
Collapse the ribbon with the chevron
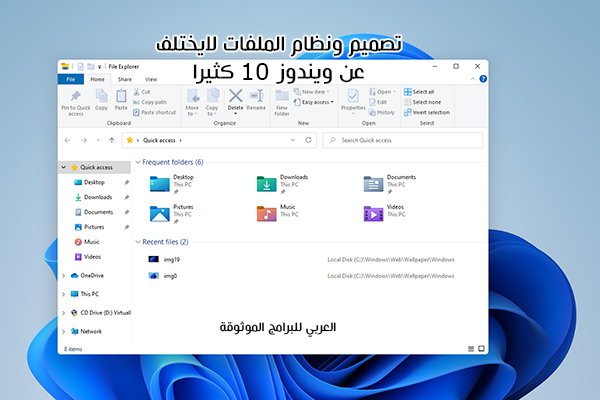tap(473, 79)
